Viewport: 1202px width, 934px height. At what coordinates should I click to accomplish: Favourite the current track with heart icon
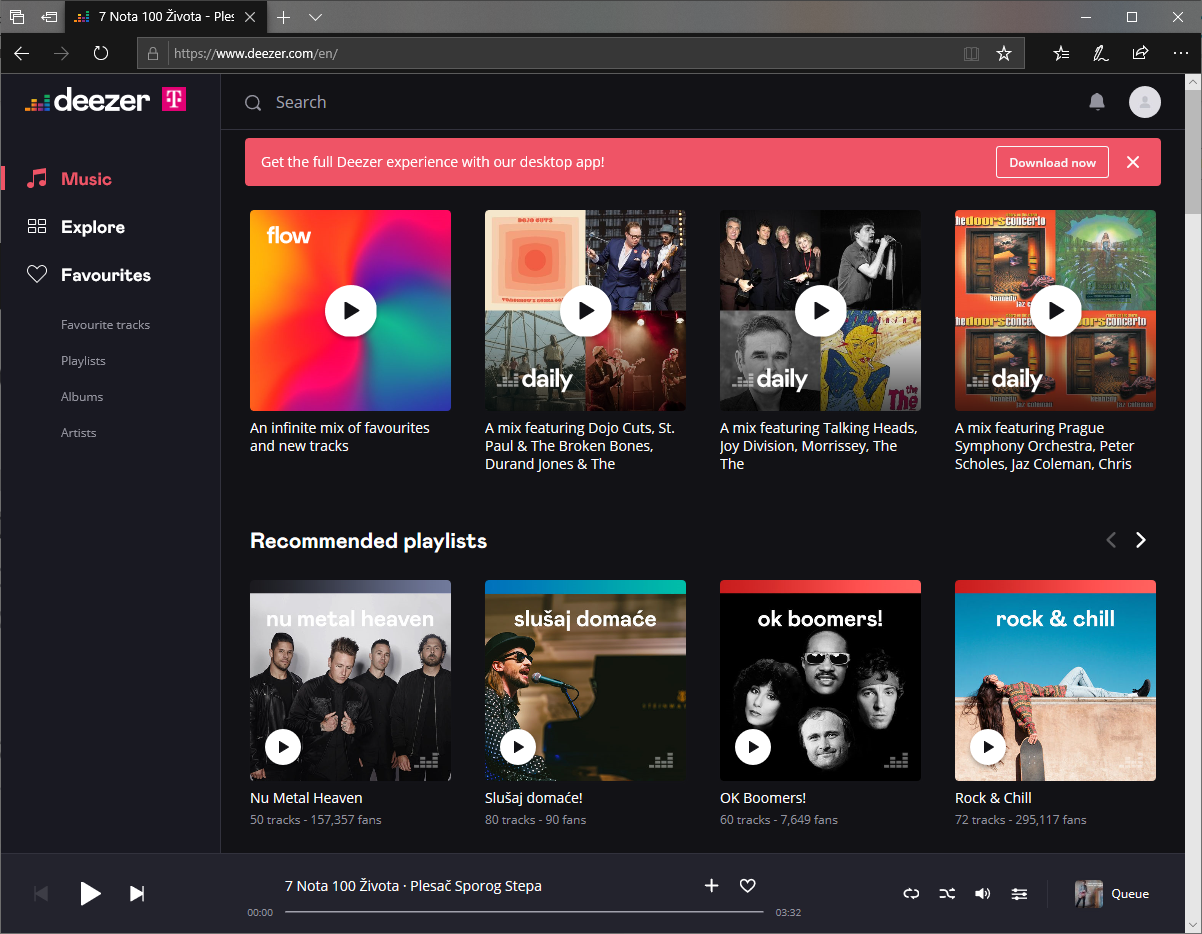(x=747, y=885)
